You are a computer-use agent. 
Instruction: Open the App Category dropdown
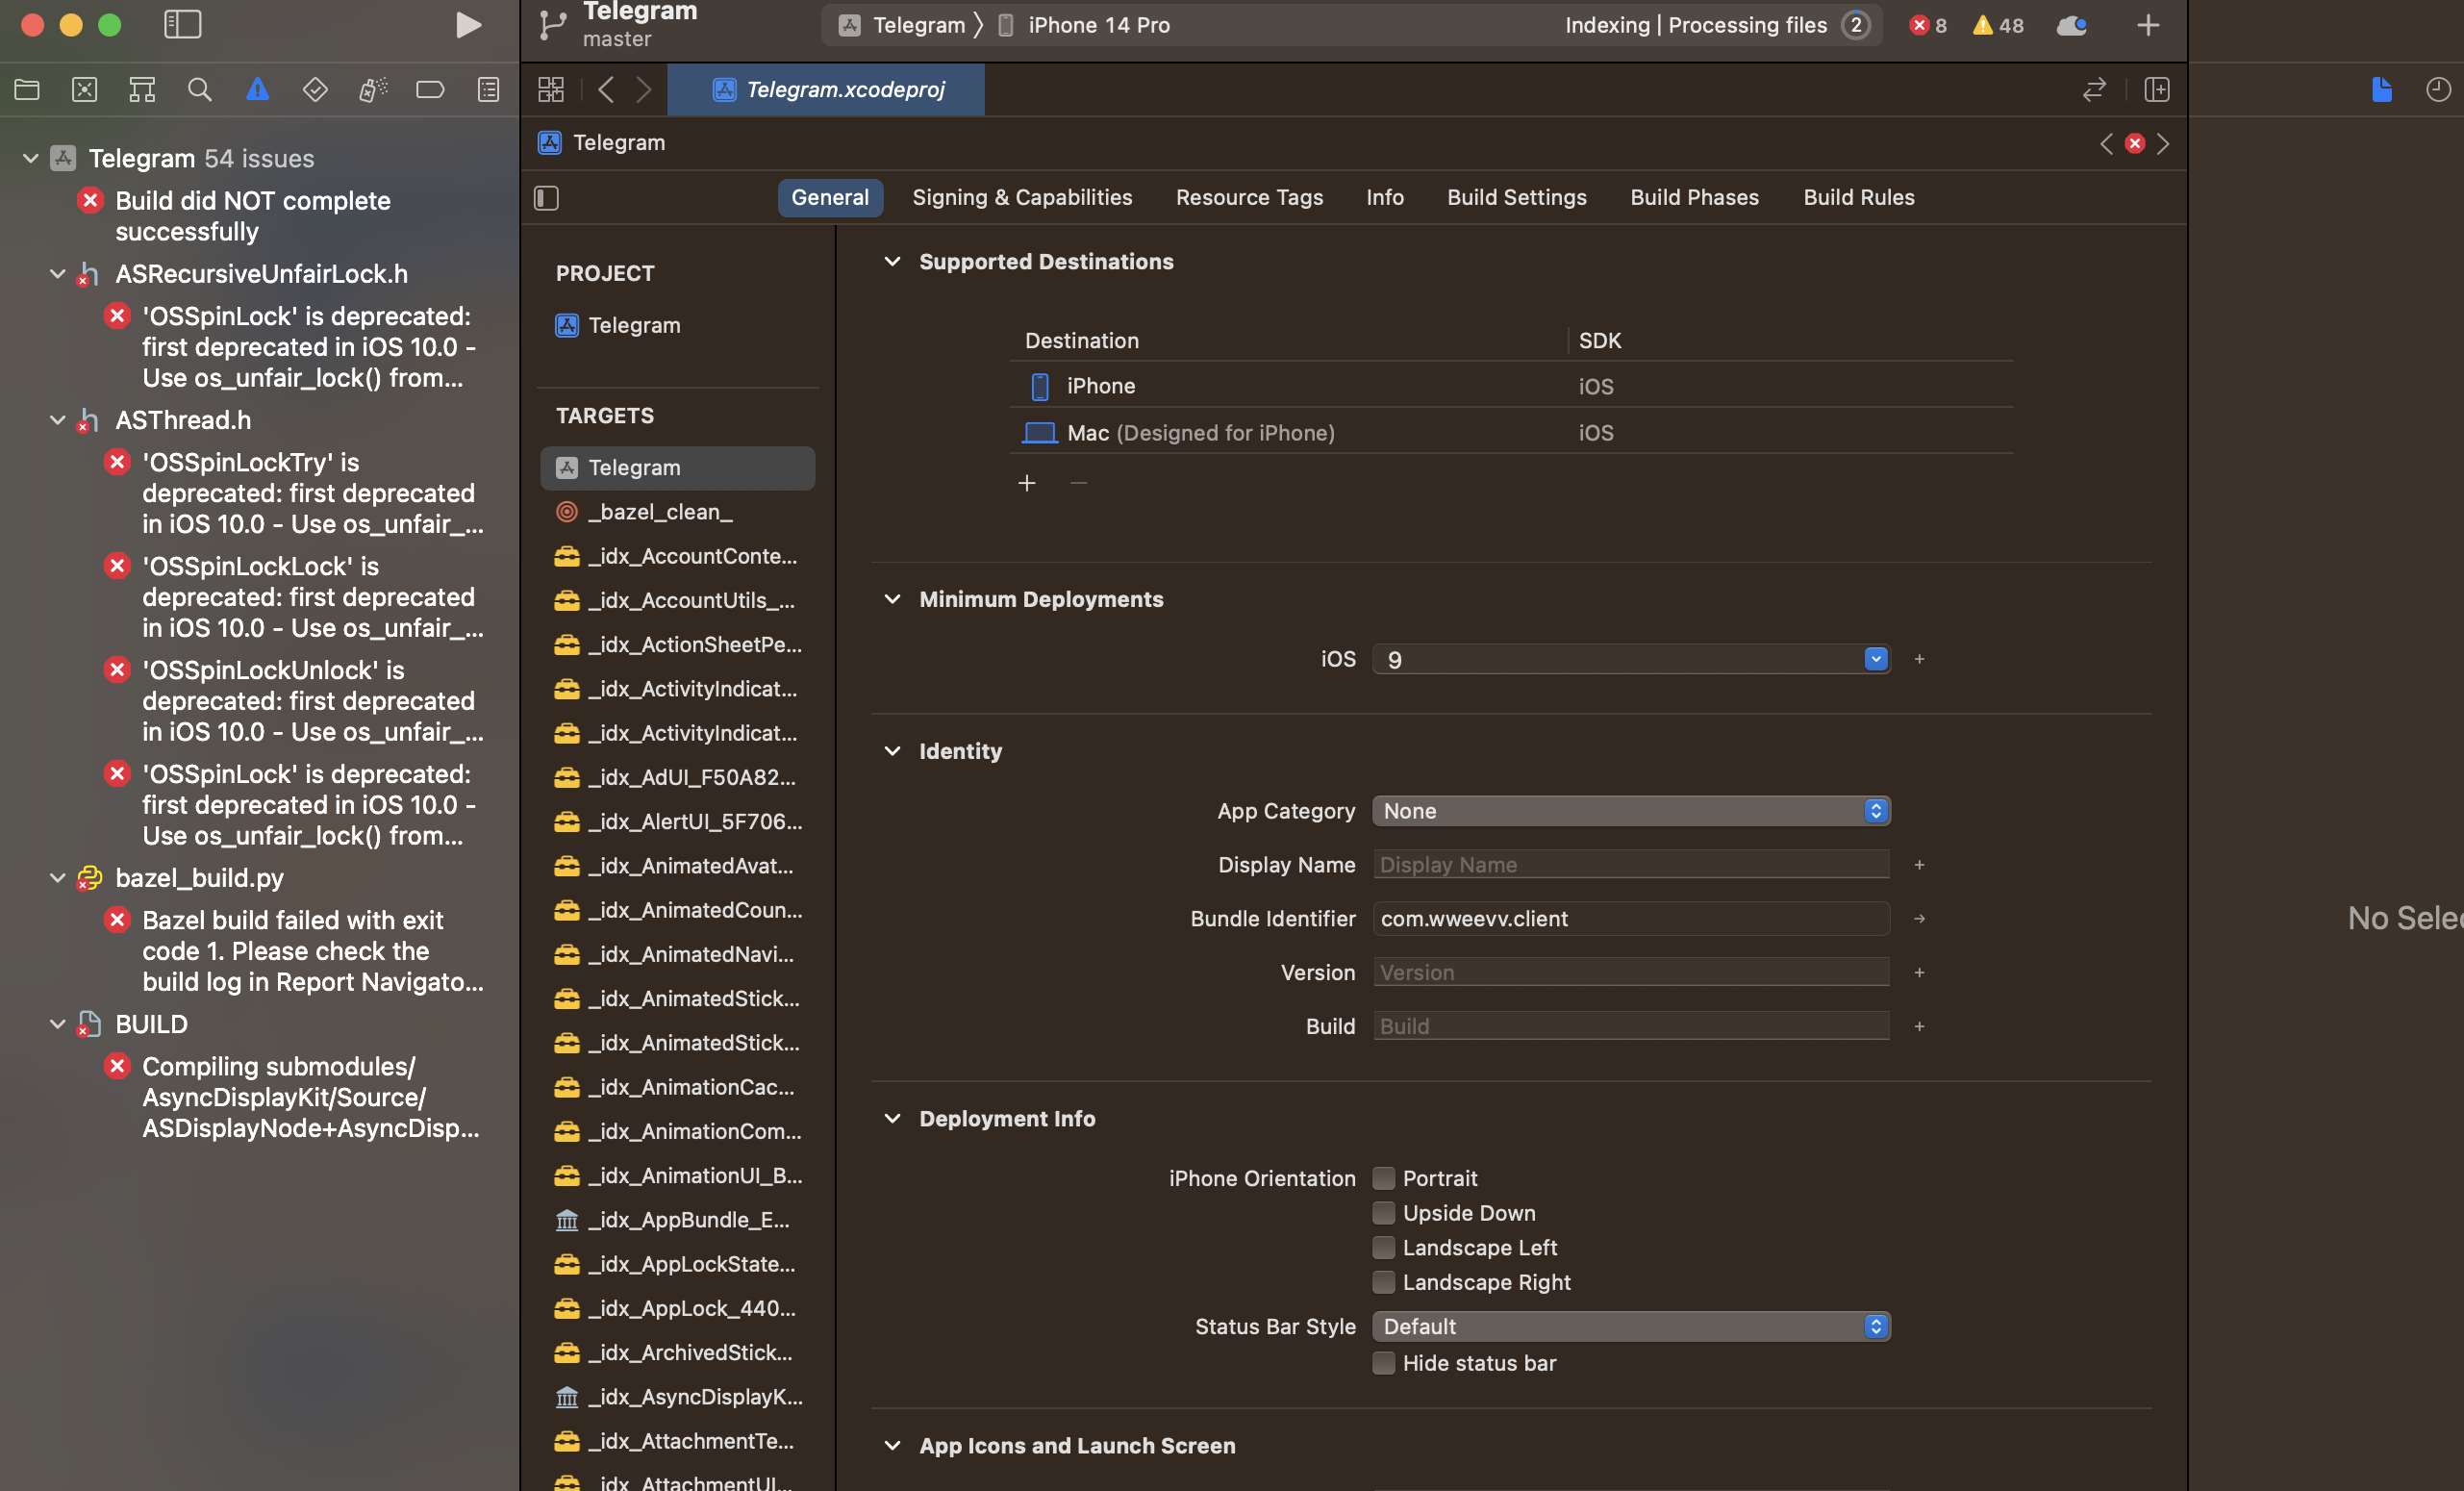(x=1630, y=811)
